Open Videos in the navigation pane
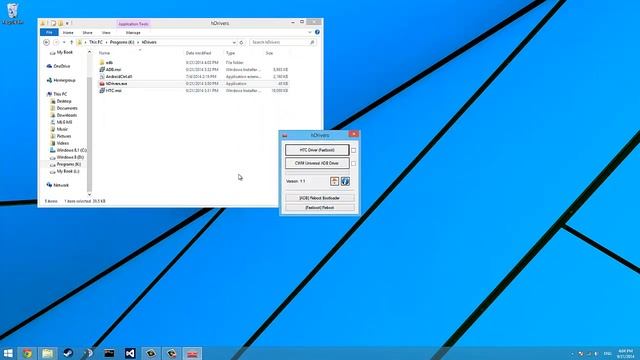This screenshot has width=640, height=360. (62, 143)
